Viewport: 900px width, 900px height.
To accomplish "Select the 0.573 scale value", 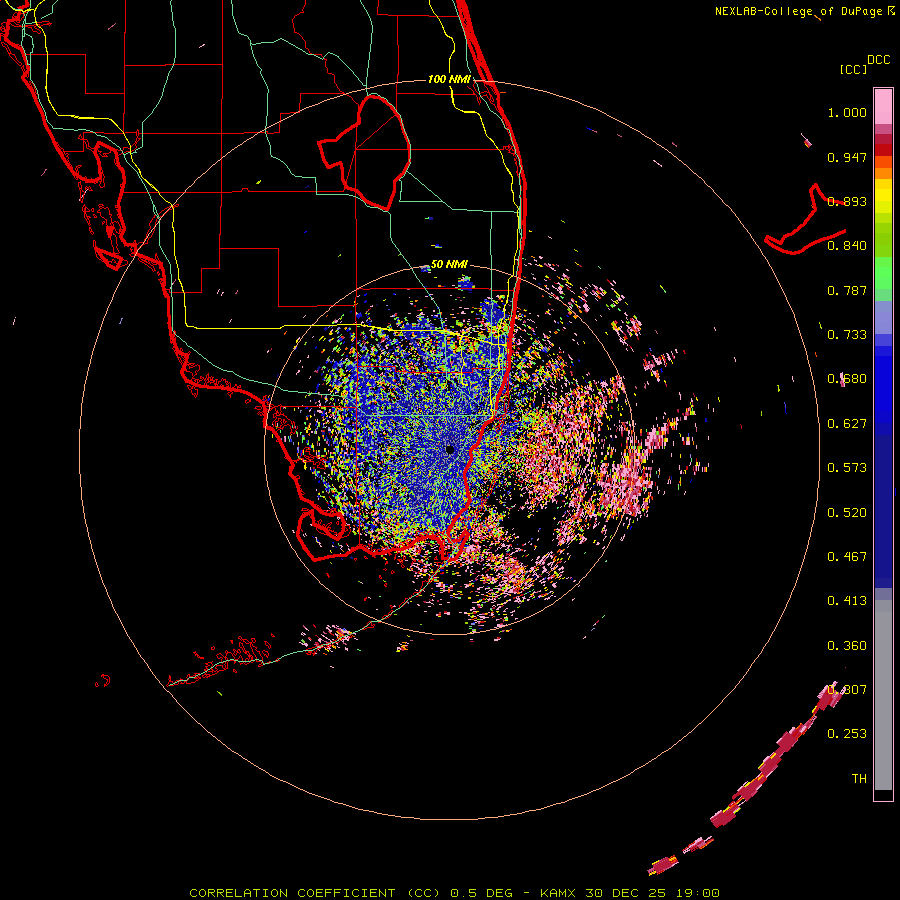I will point(847,468).
